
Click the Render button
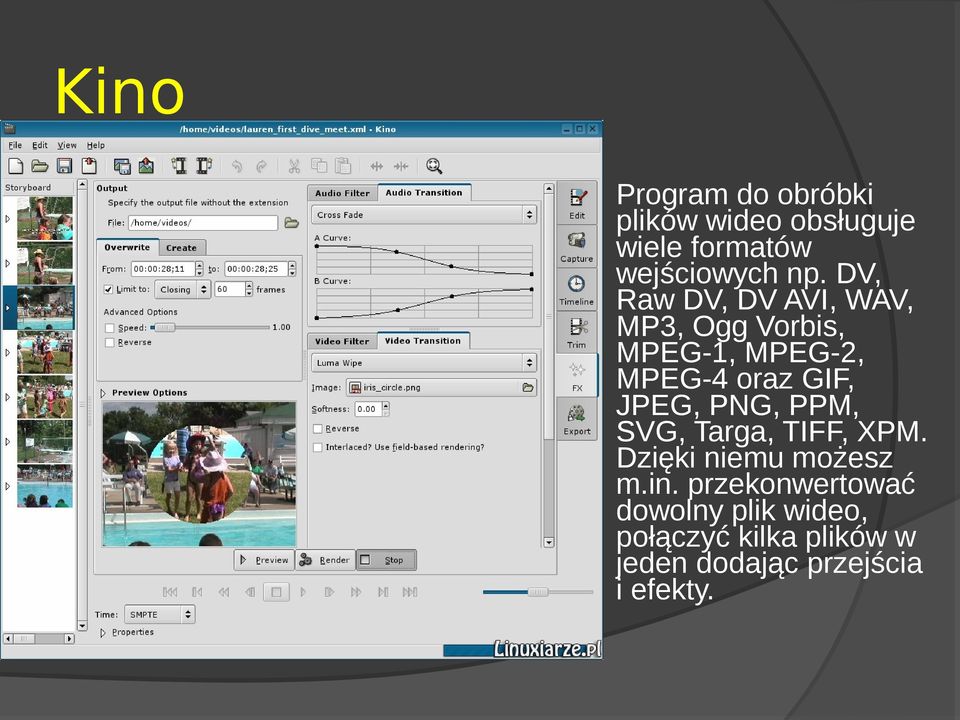tap(325, 560)
